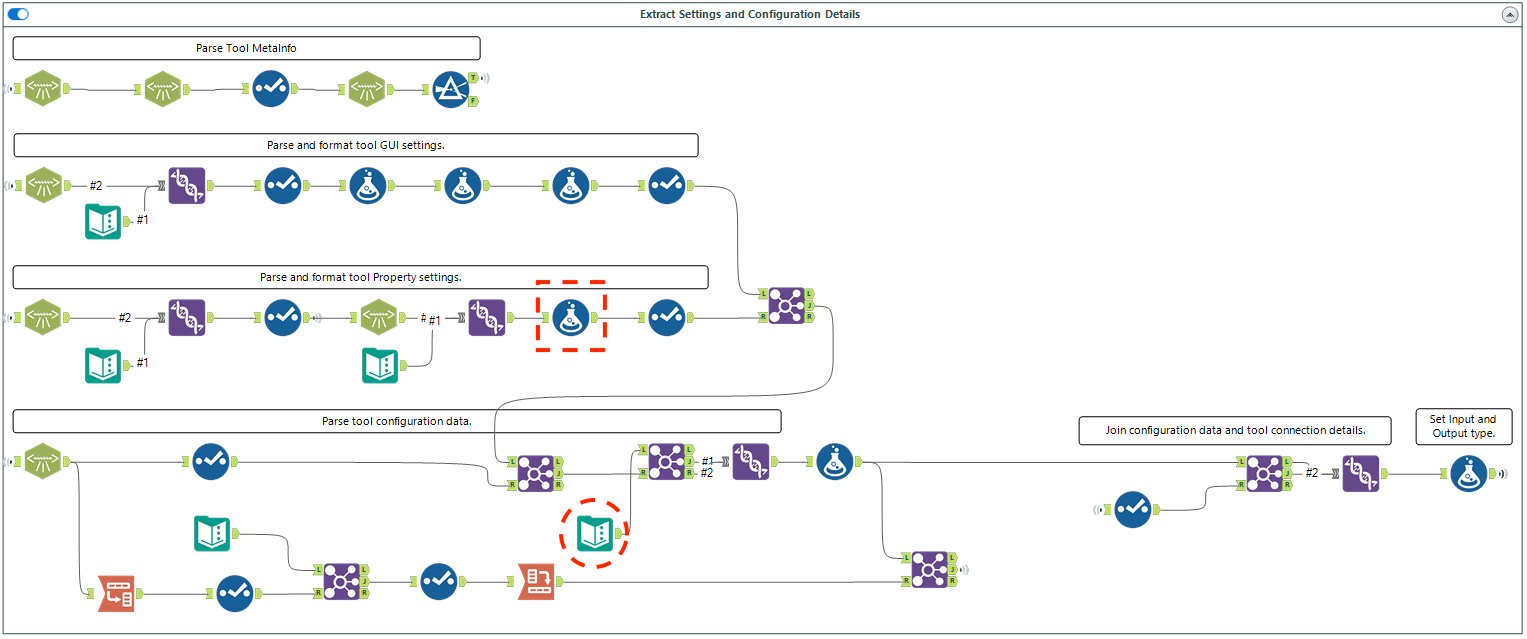
Task: Select the Text Input tool circled in red
Action: (x=593, y=532)
